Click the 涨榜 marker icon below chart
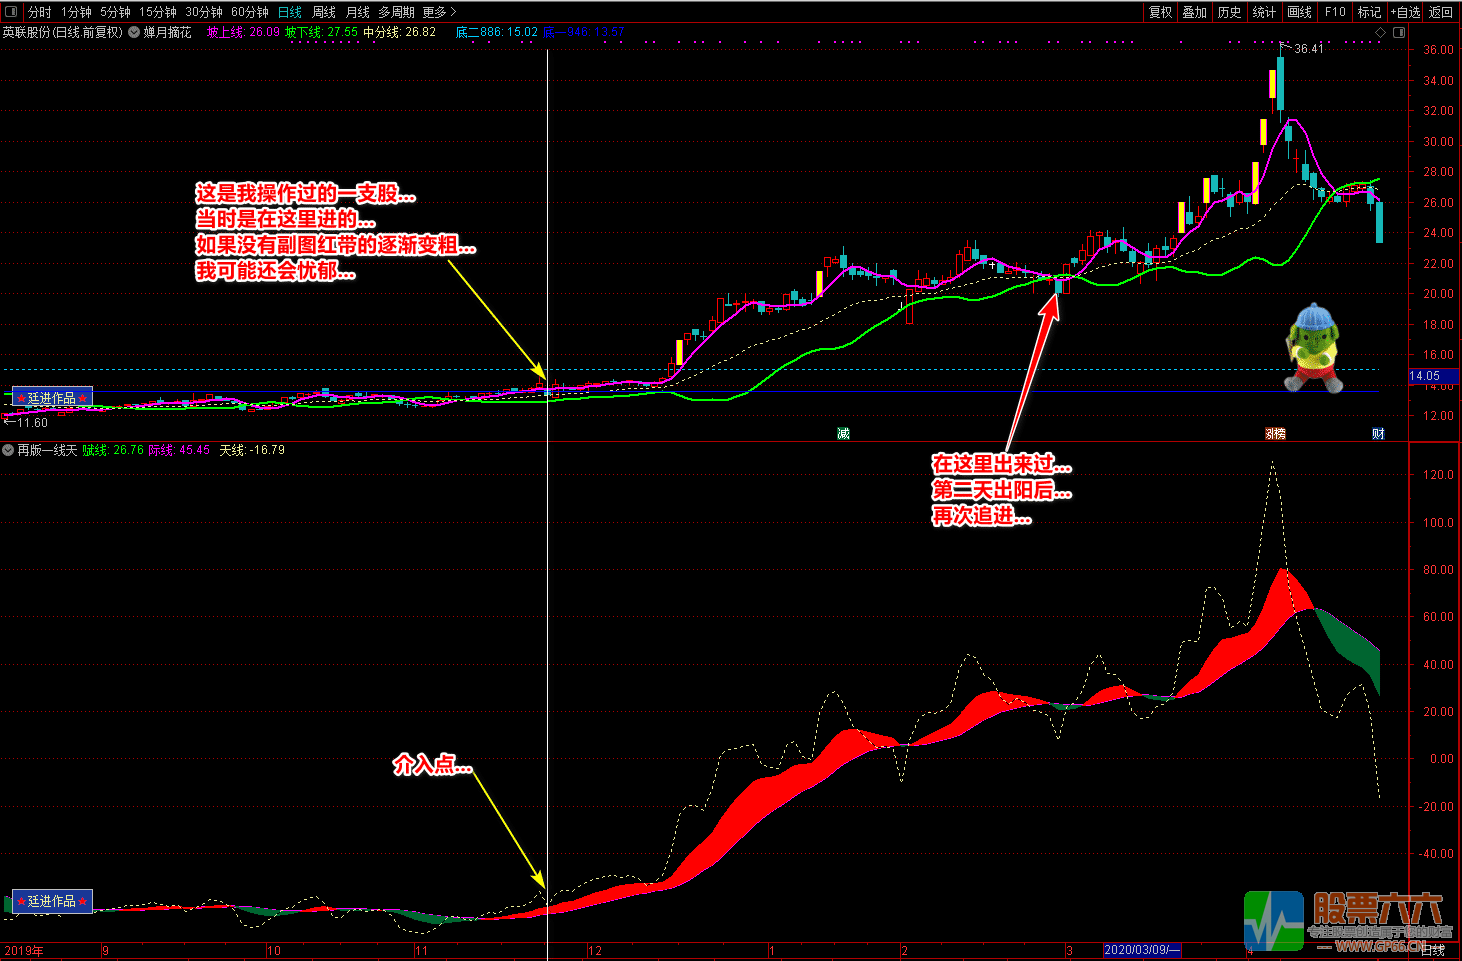This screenshot has height=961, width=1462. [1275, 433]
